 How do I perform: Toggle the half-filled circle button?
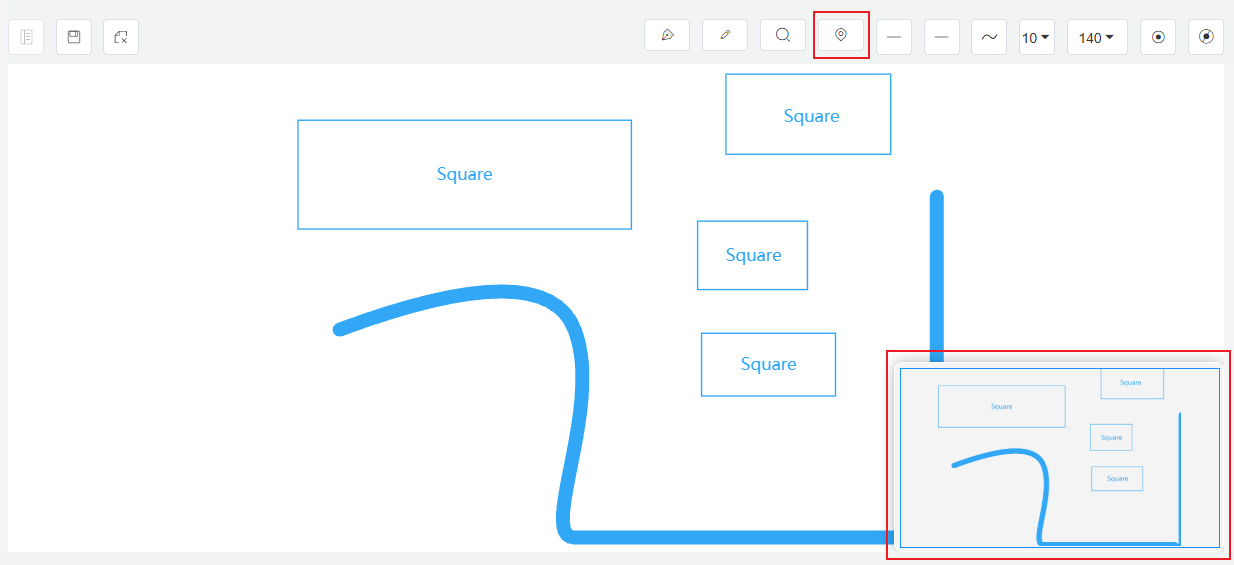[1206, 37]
